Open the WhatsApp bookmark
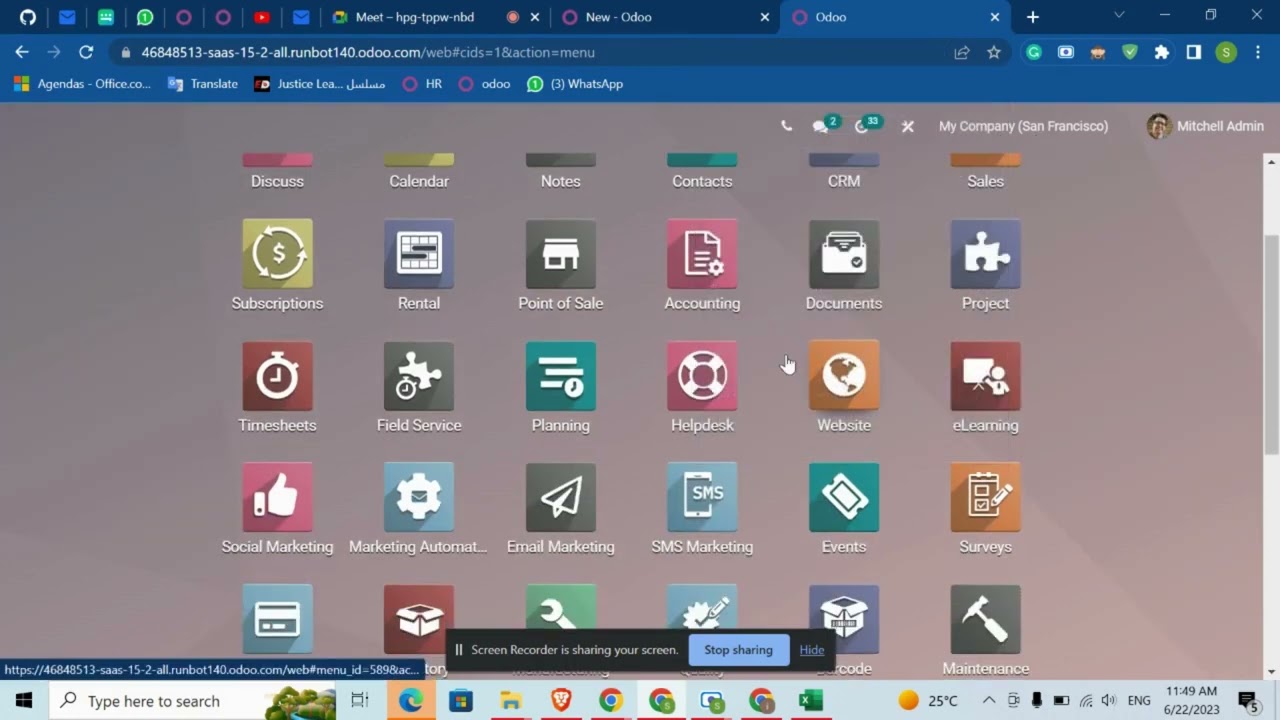The width and height of the screenshot is (1280, 720). tap(575, 84)
